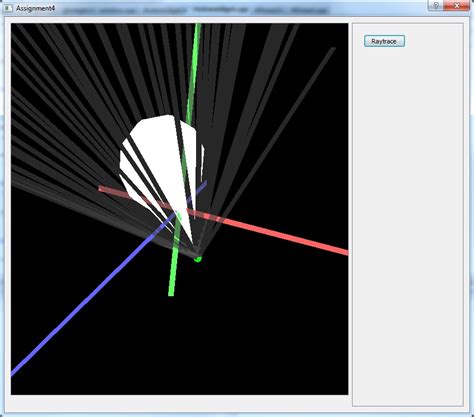Click the Assignment4 window icon

pos(7,8)
